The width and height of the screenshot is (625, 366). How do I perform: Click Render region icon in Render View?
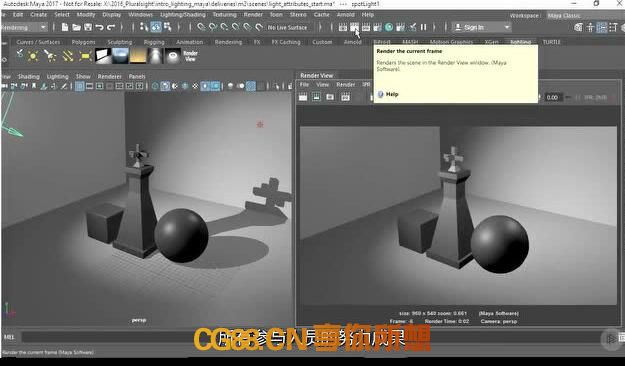(x=316, y=97)
